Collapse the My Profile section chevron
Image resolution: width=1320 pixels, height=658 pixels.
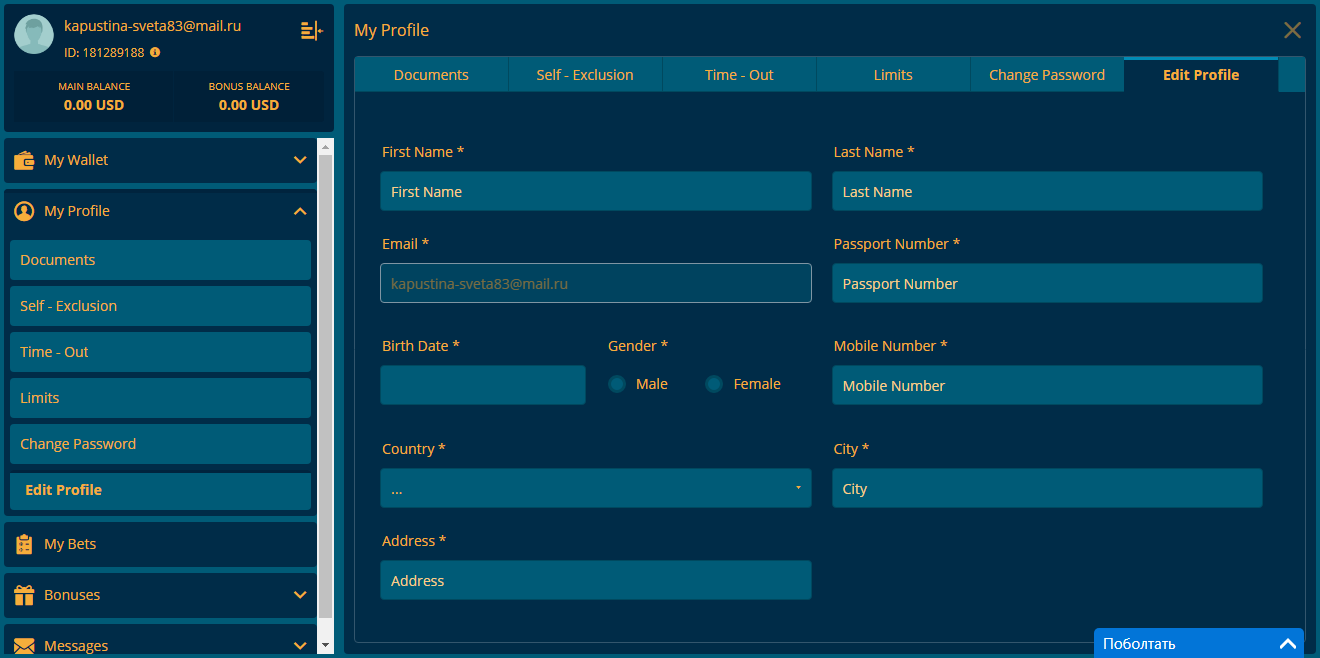point(300,211)
